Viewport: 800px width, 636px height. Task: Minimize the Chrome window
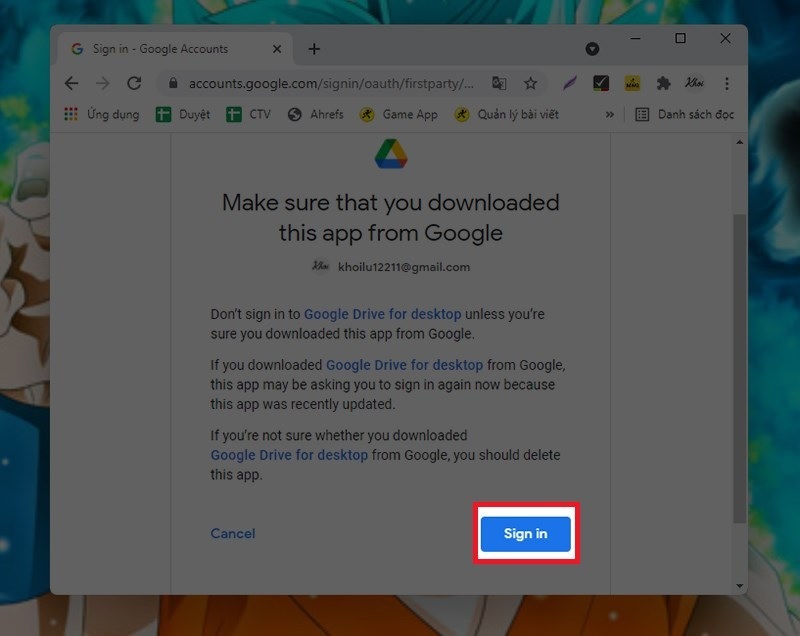(x=635, y=38)
